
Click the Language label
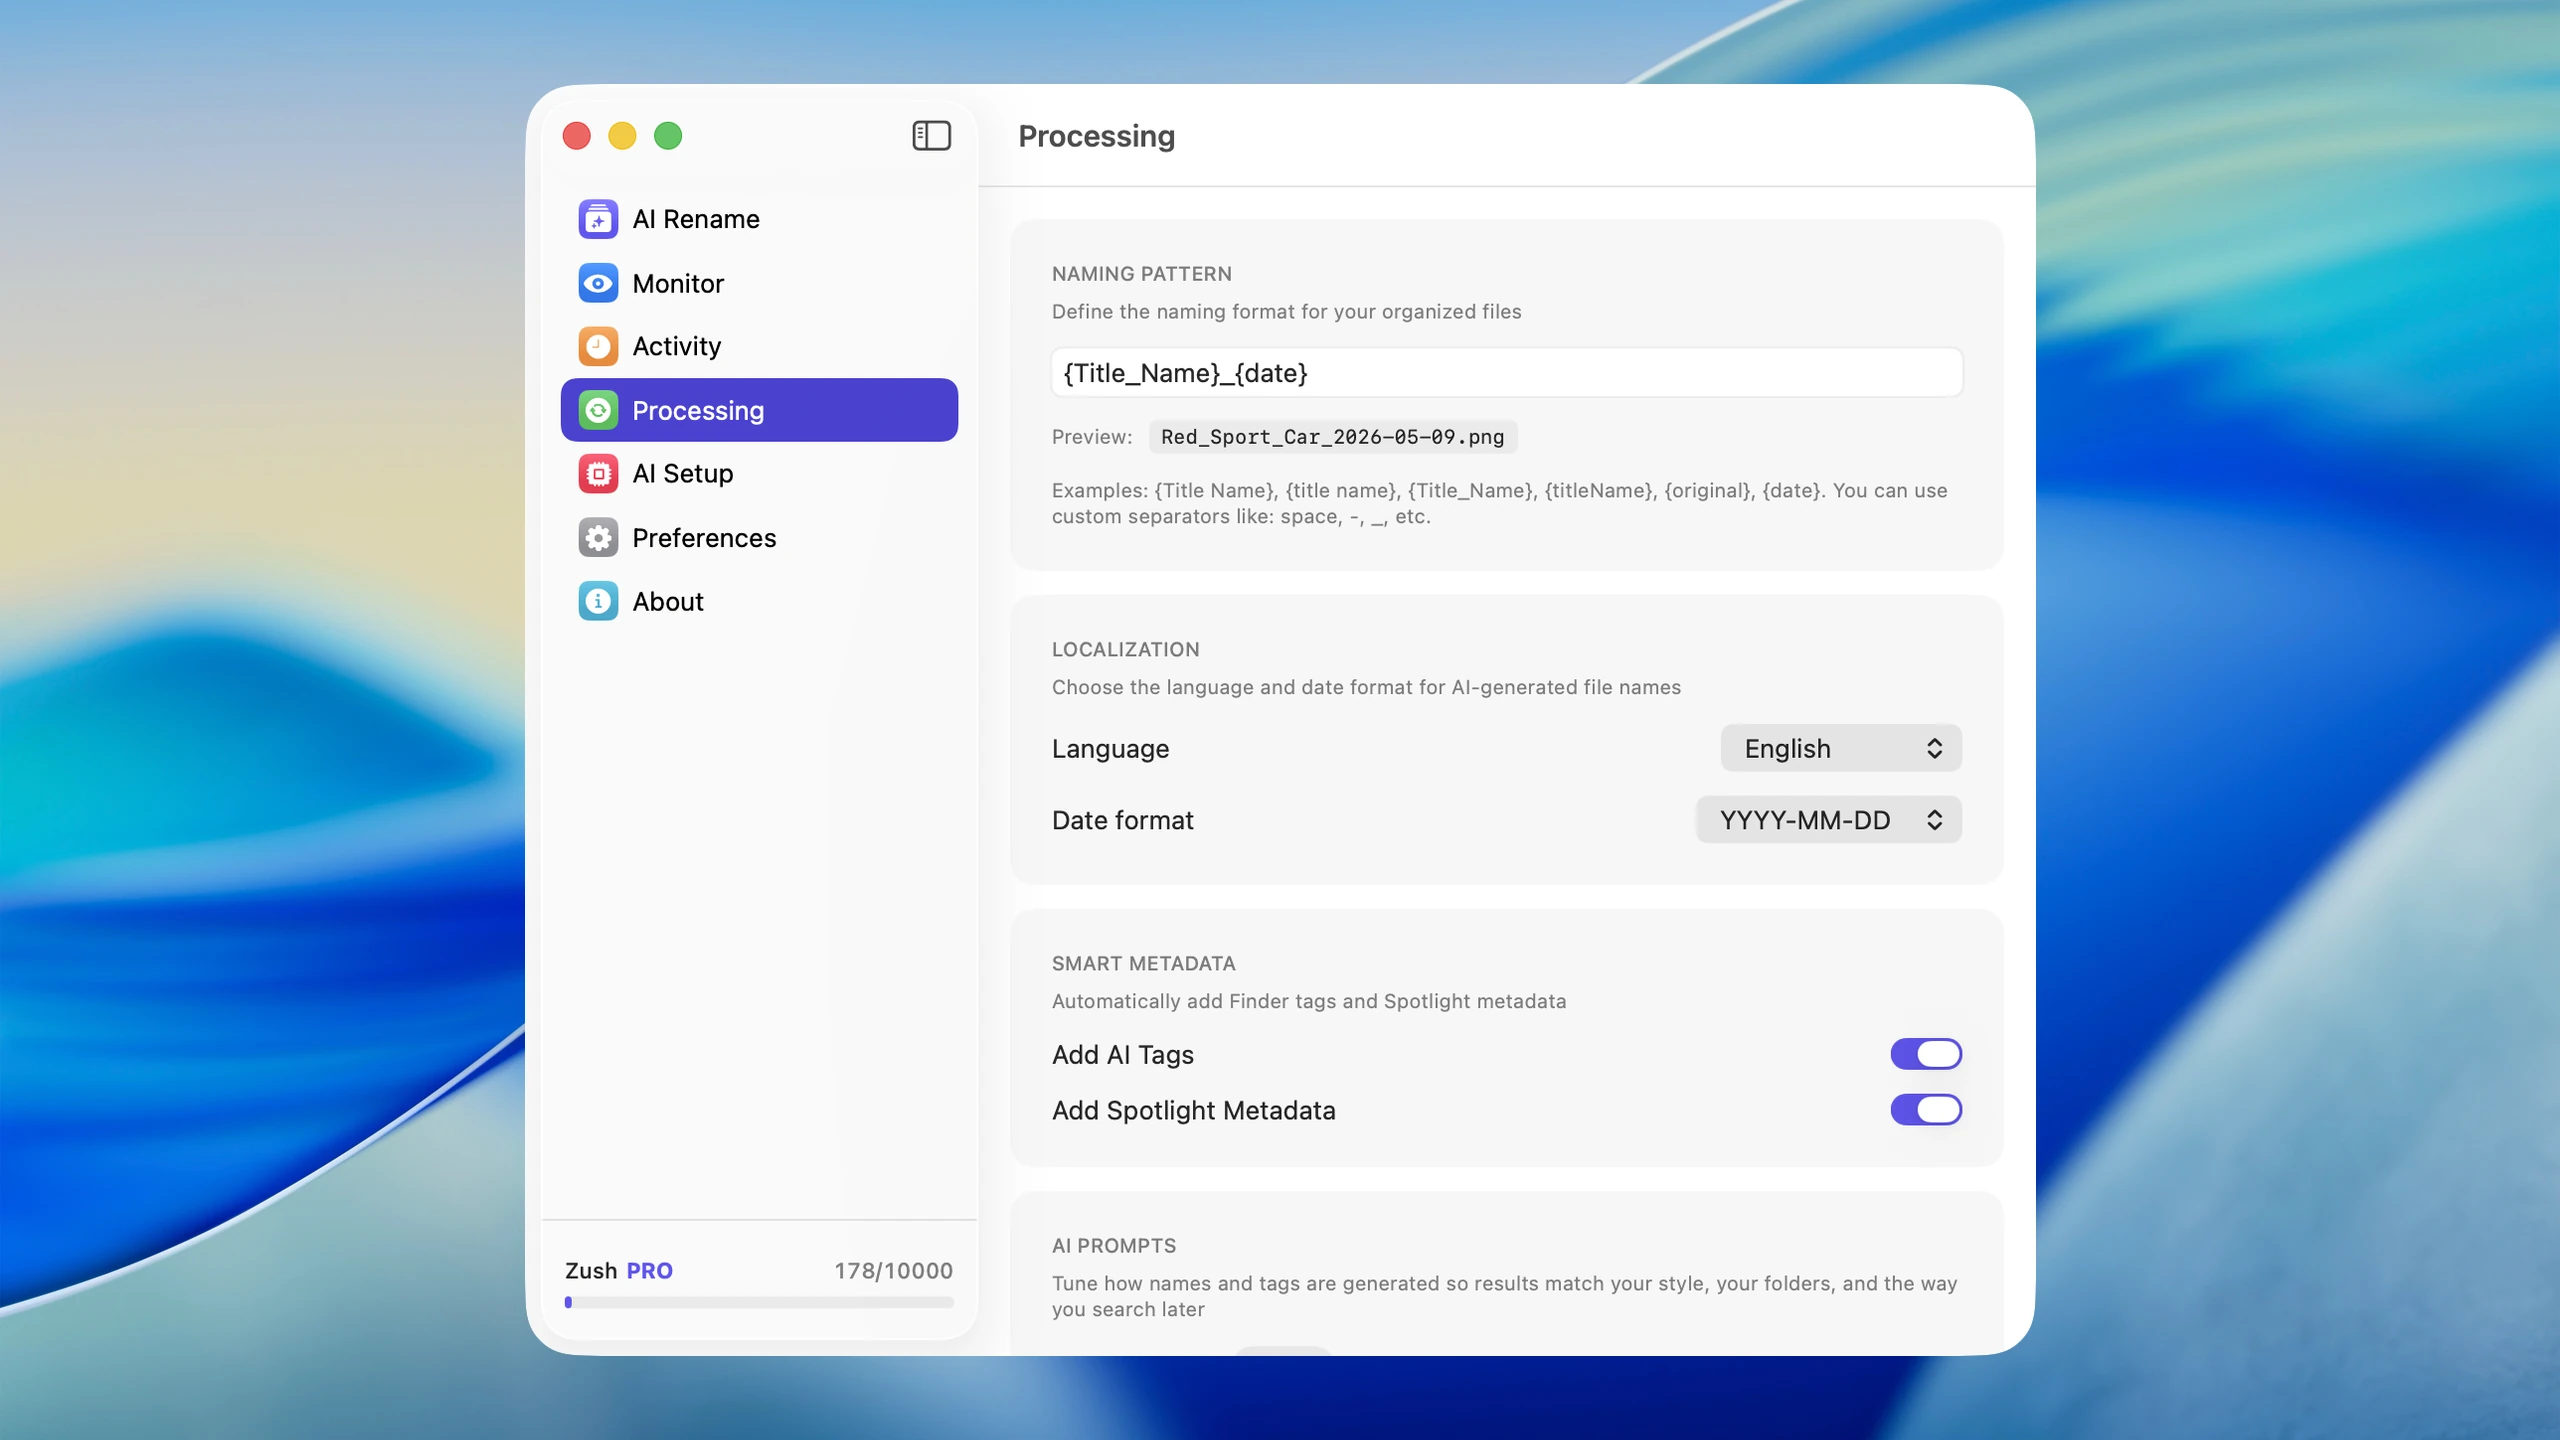click(1110, 749)
